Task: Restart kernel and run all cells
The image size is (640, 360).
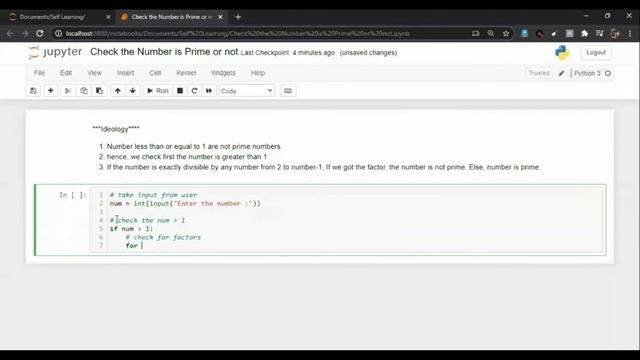Action: 209,91
